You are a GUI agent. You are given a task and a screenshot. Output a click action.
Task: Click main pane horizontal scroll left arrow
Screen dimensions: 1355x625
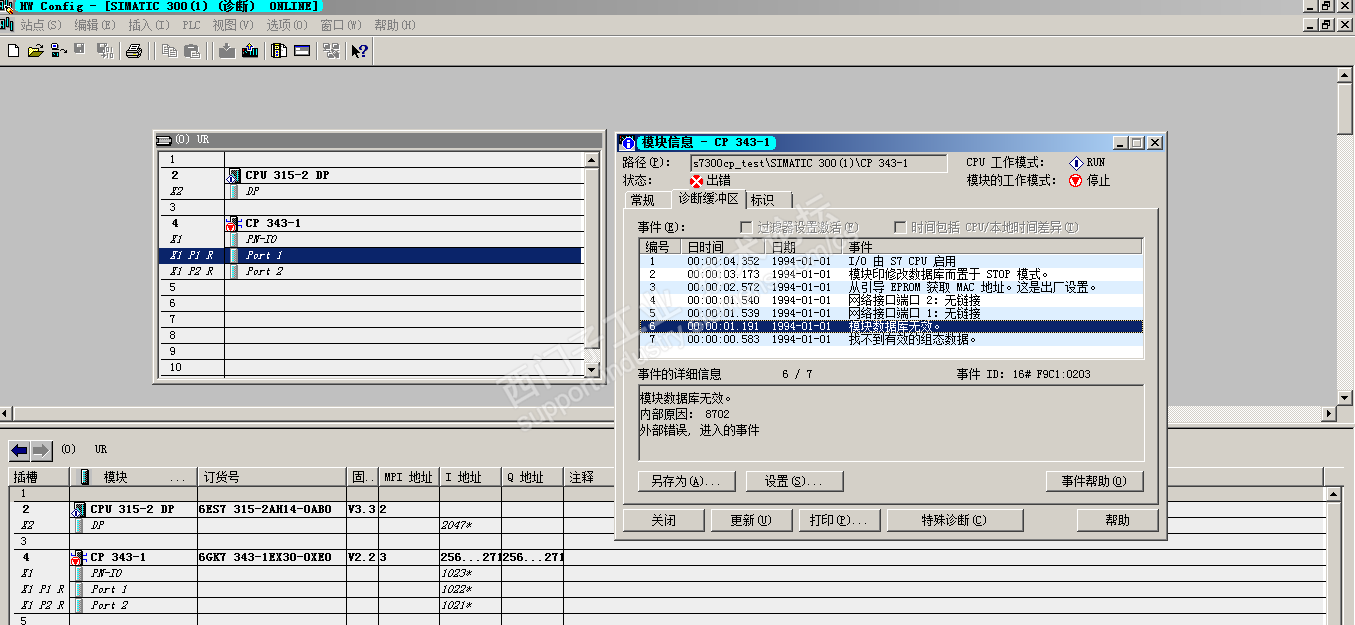click(7, 413)
